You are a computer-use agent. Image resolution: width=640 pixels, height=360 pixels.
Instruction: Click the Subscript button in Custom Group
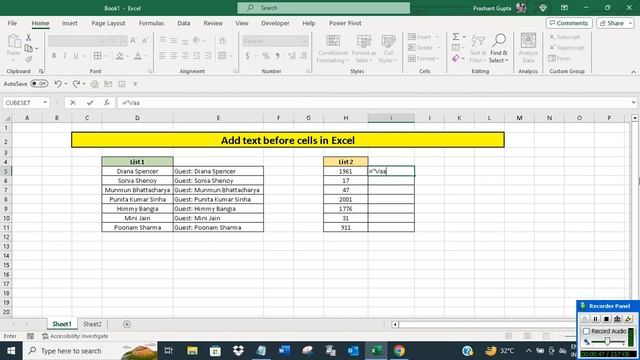pos(565,37)
